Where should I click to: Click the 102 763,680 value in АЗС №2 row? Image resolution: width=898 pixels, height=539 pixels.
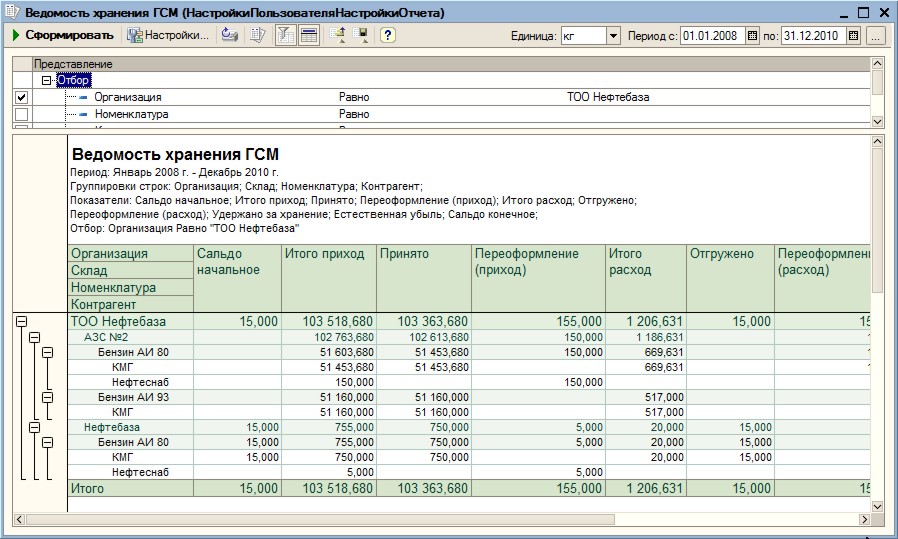click(x=344, y=337)
